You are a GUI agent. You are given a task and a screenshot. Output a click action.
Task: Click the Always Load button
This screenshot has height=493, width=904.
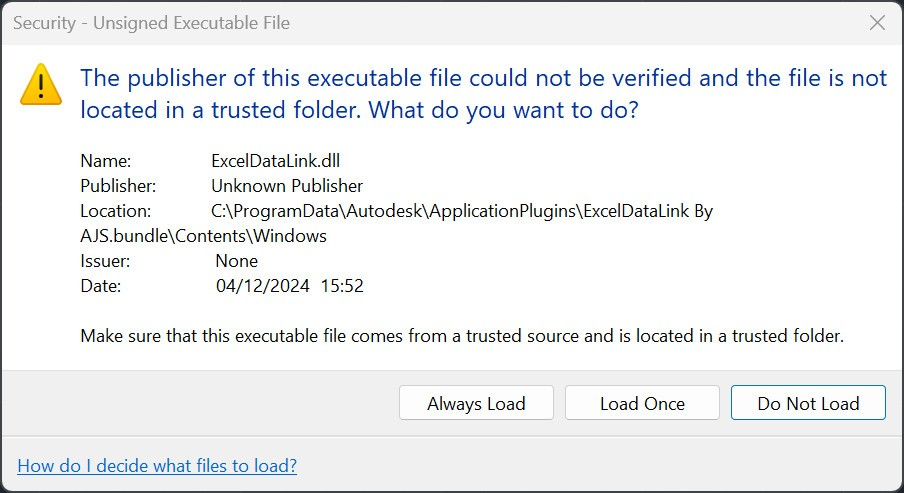point(476,403)
